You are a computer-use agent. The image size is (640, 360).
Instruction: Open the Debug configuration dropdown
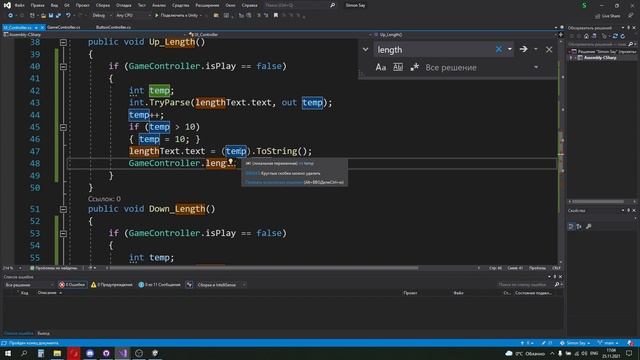(x=101, y=16)
